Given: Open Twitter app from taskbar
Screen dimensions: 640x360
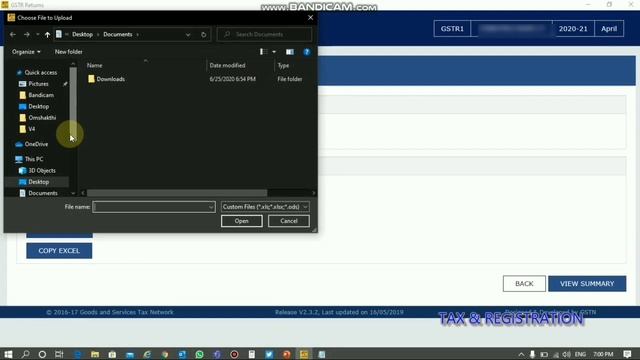Looking at the screenshot, I should click(269, 354).
